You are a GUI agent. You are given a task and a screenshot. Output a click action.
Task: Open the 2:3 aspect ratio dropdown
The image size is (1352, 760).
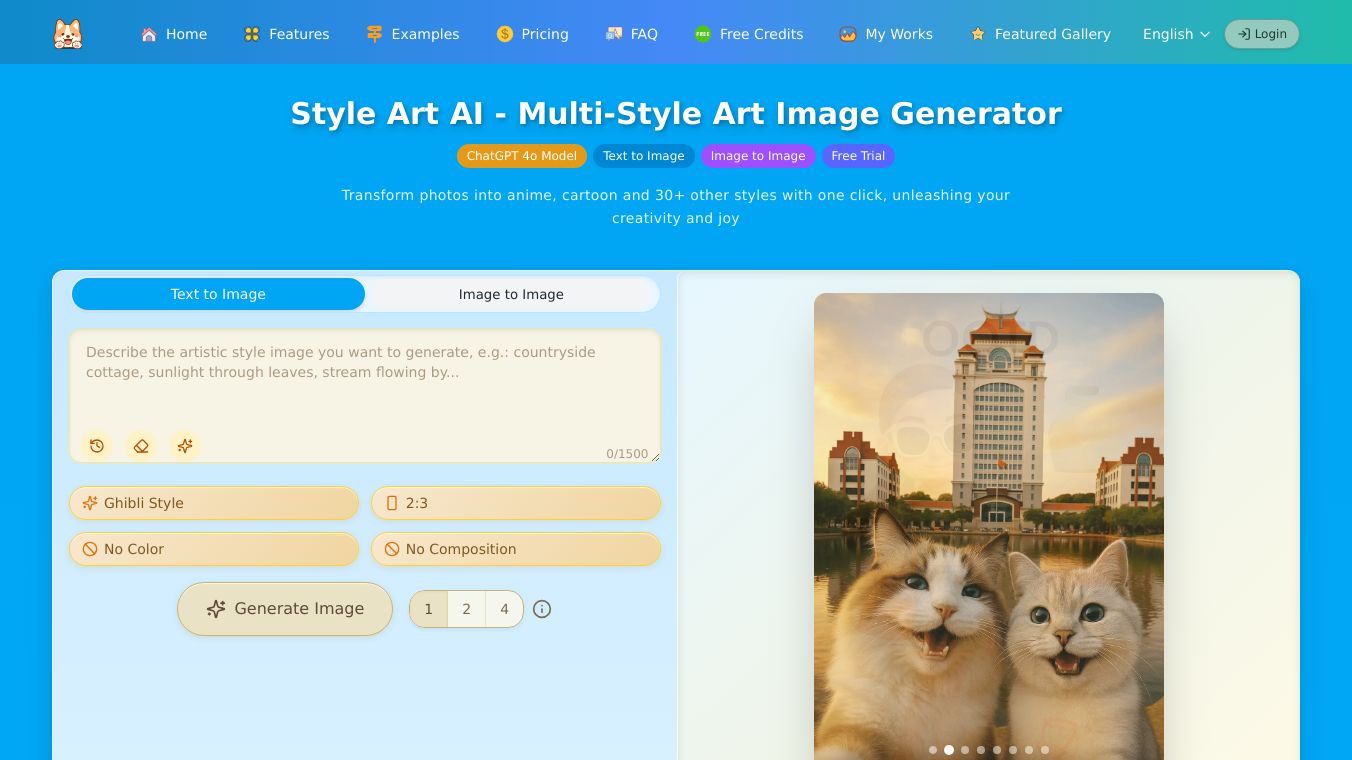[516, 503]
